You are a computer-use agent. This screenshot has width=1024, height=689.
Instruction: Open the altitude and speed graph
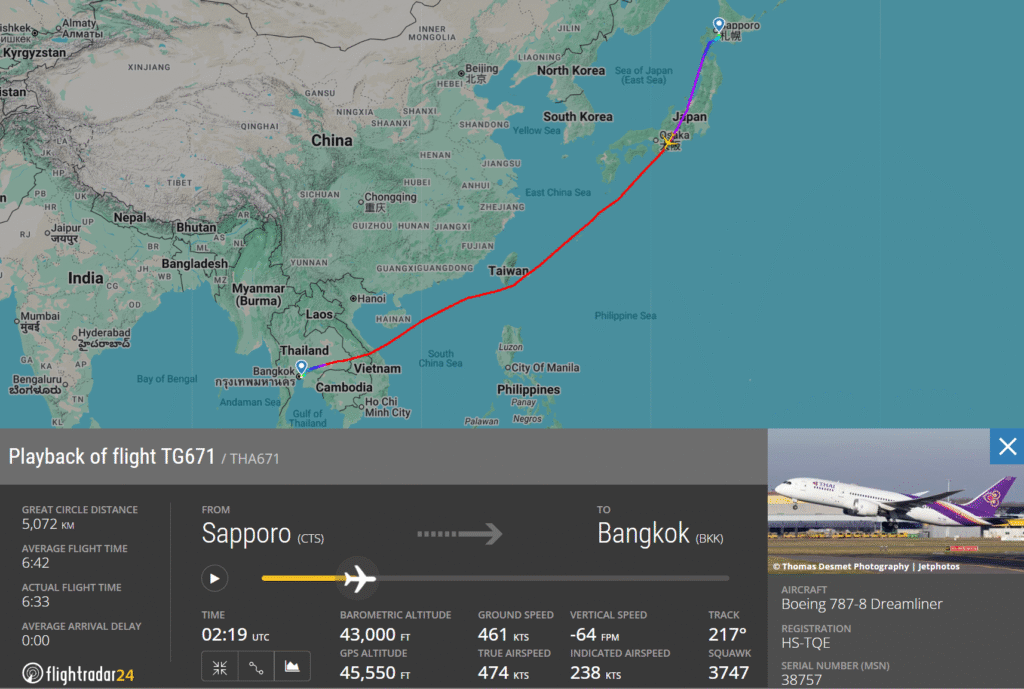coord(292,667)
